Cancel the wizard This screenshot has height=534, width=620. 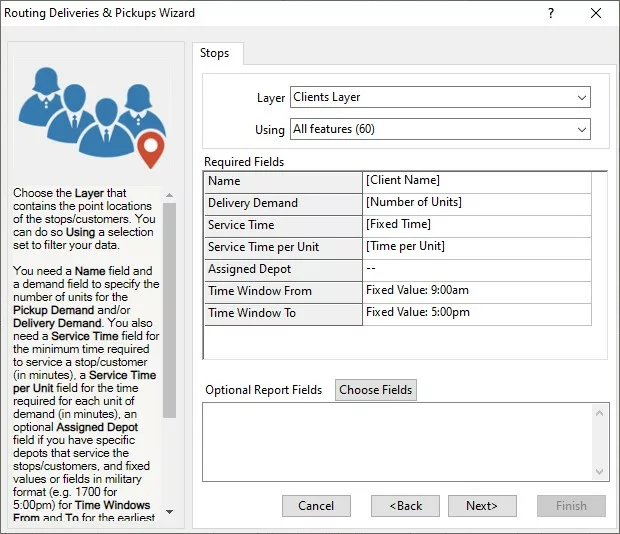click(316, 506)
